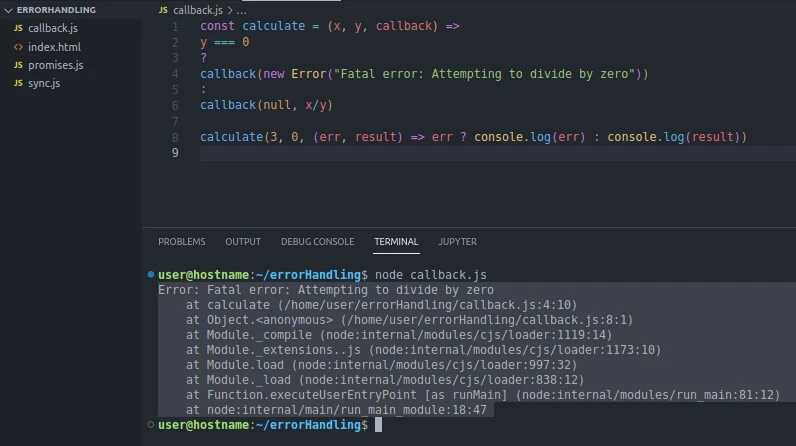Collapse the ERRORHANDLING folder chevron
The image size is (796, 446).
[9, 10]
